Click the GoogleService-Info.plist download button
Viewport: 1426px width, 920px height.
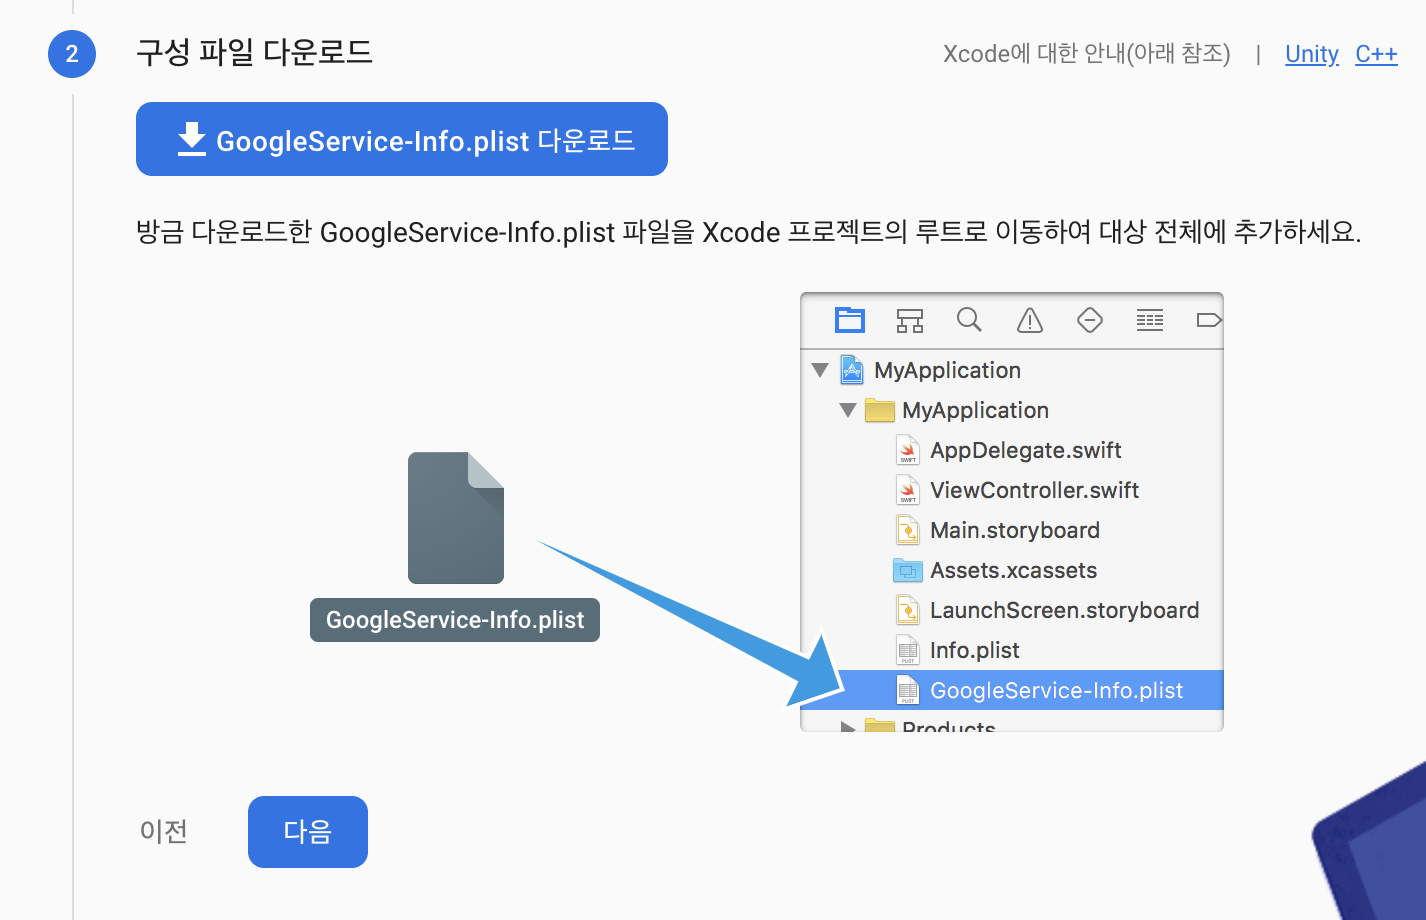point(401,139)
